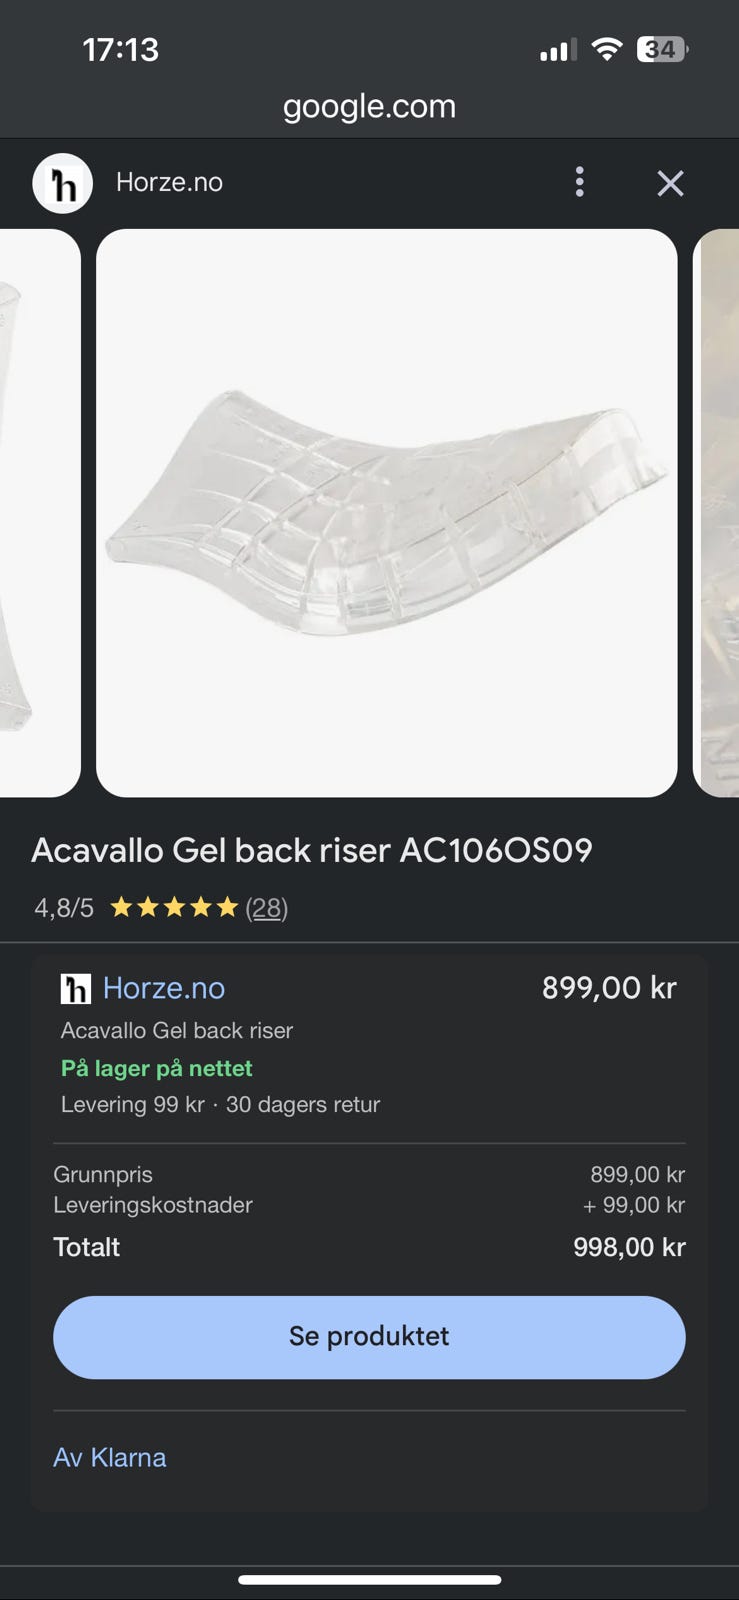
Task: Tap the Horze.no header title text
Action: (169, 182)
